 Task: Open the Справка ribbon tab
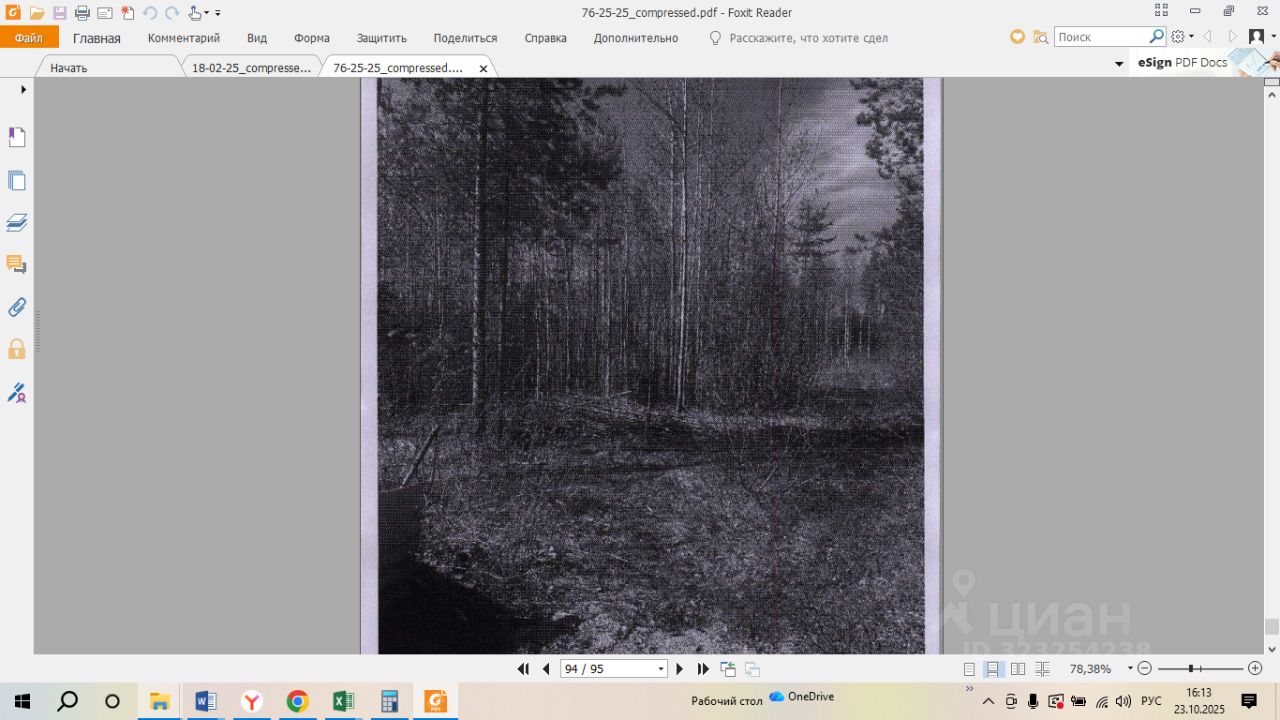click(x=546, y=38)
